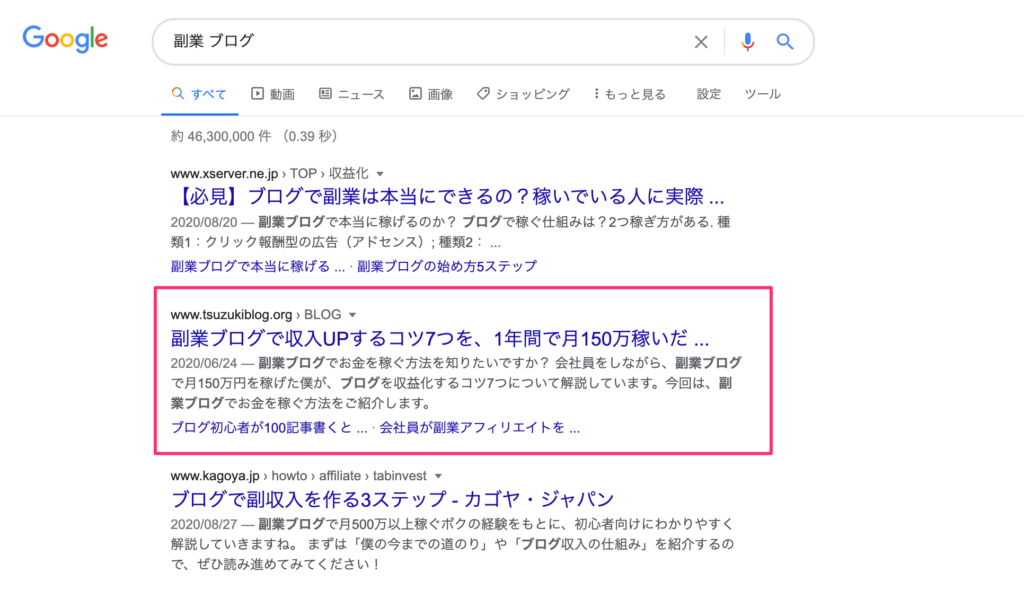Click the www.xserver.ne.jp breadcrumb URL
1024x599 pixels.
(x=224, y=174)
